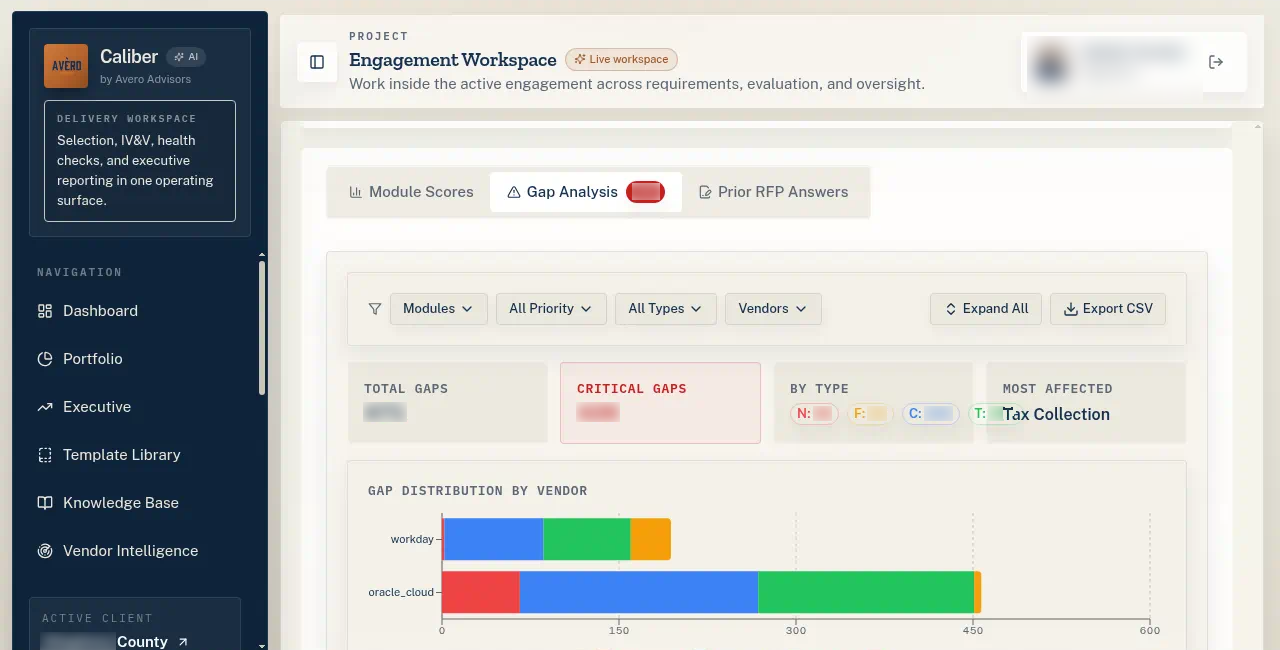Open the All Priority dropdown
This screenshot has width=1280, height=650.
tap(551, 309)
